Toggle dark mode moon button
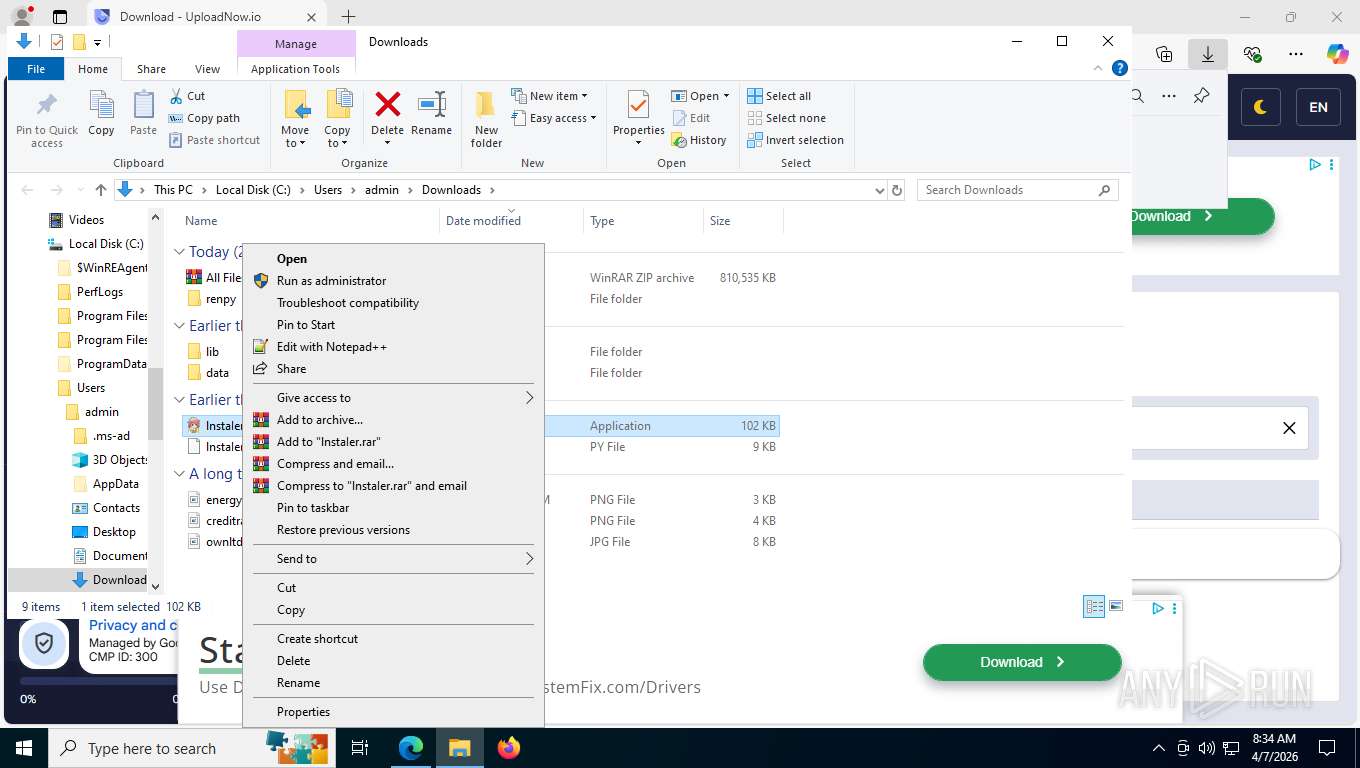1360x768 pixels. [x=1260, y=107]
